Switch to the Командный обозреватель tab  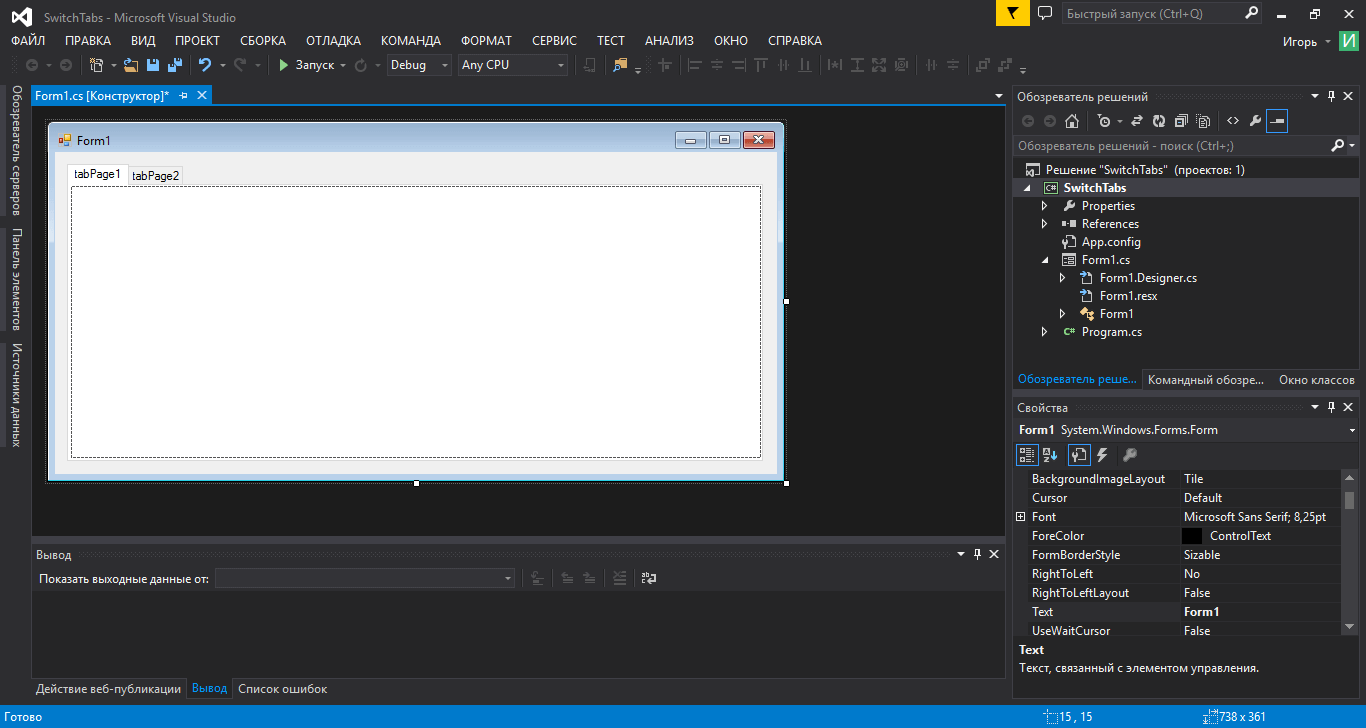[1205, 380]
